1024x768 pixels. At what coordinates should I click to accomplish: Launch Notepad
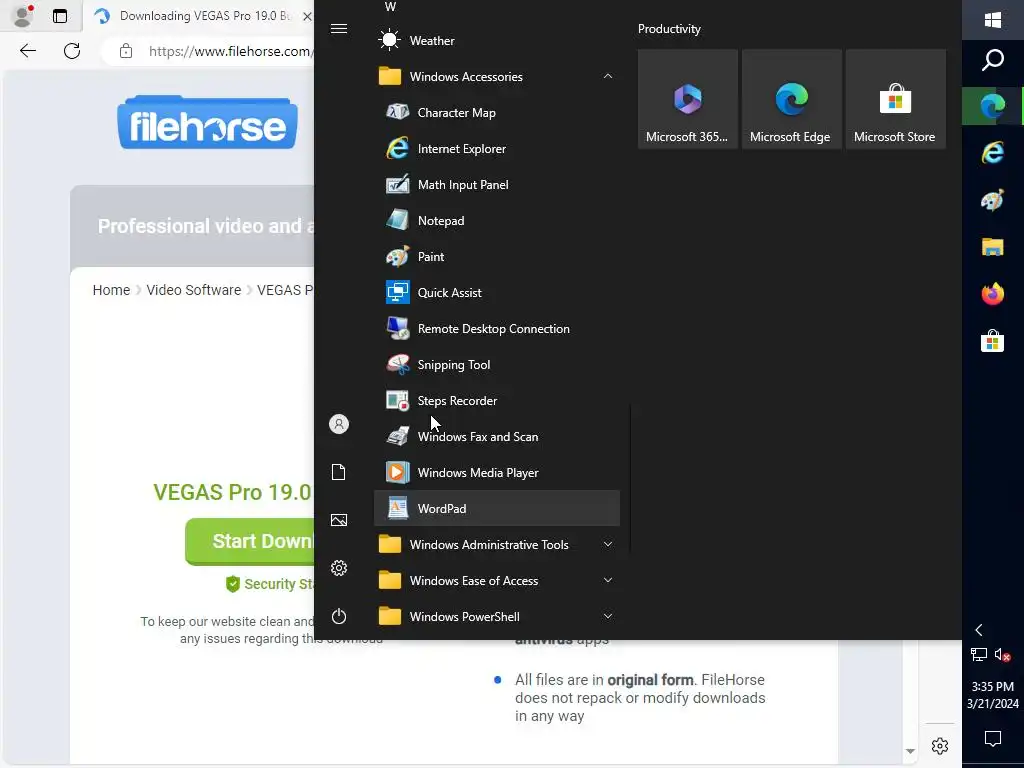coord(496,220)
